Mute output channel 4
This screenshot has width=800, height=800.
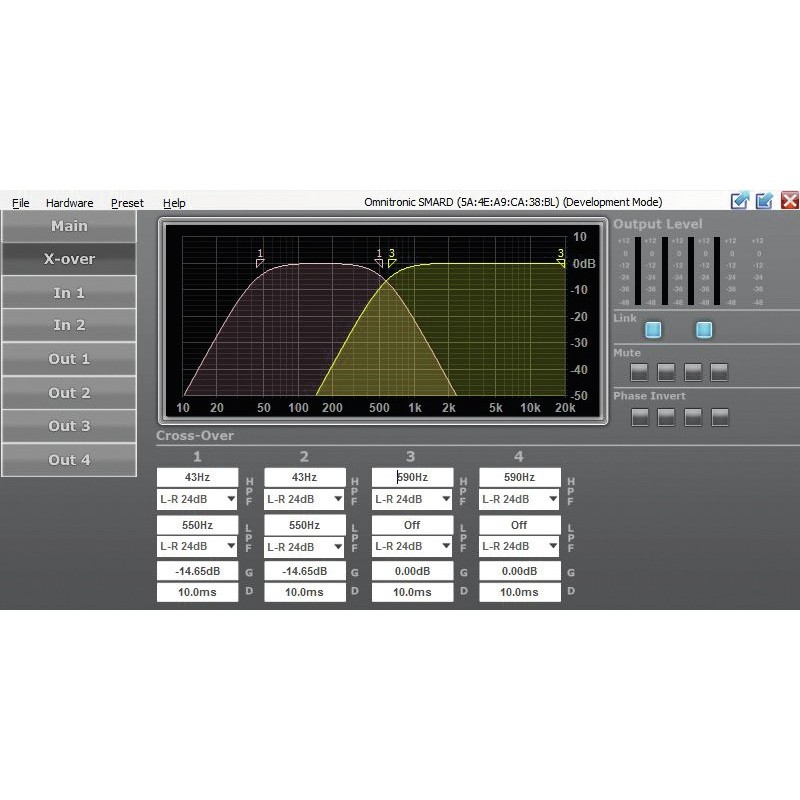(x=719, y=372)
